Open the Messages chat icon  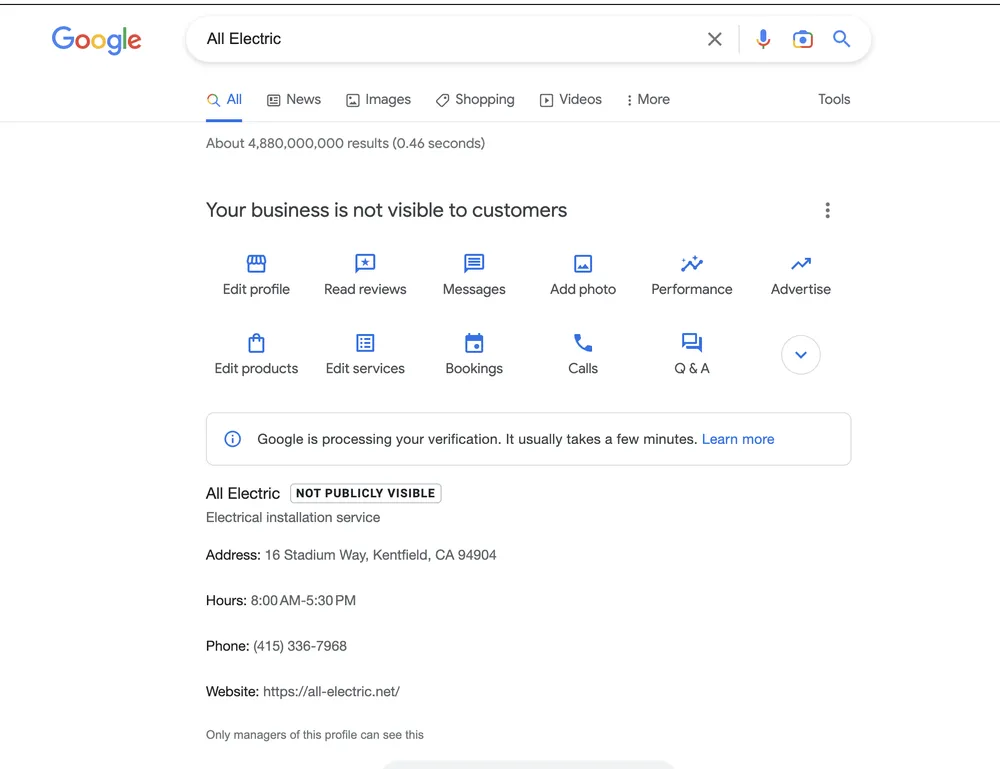(x=474, y=264)
